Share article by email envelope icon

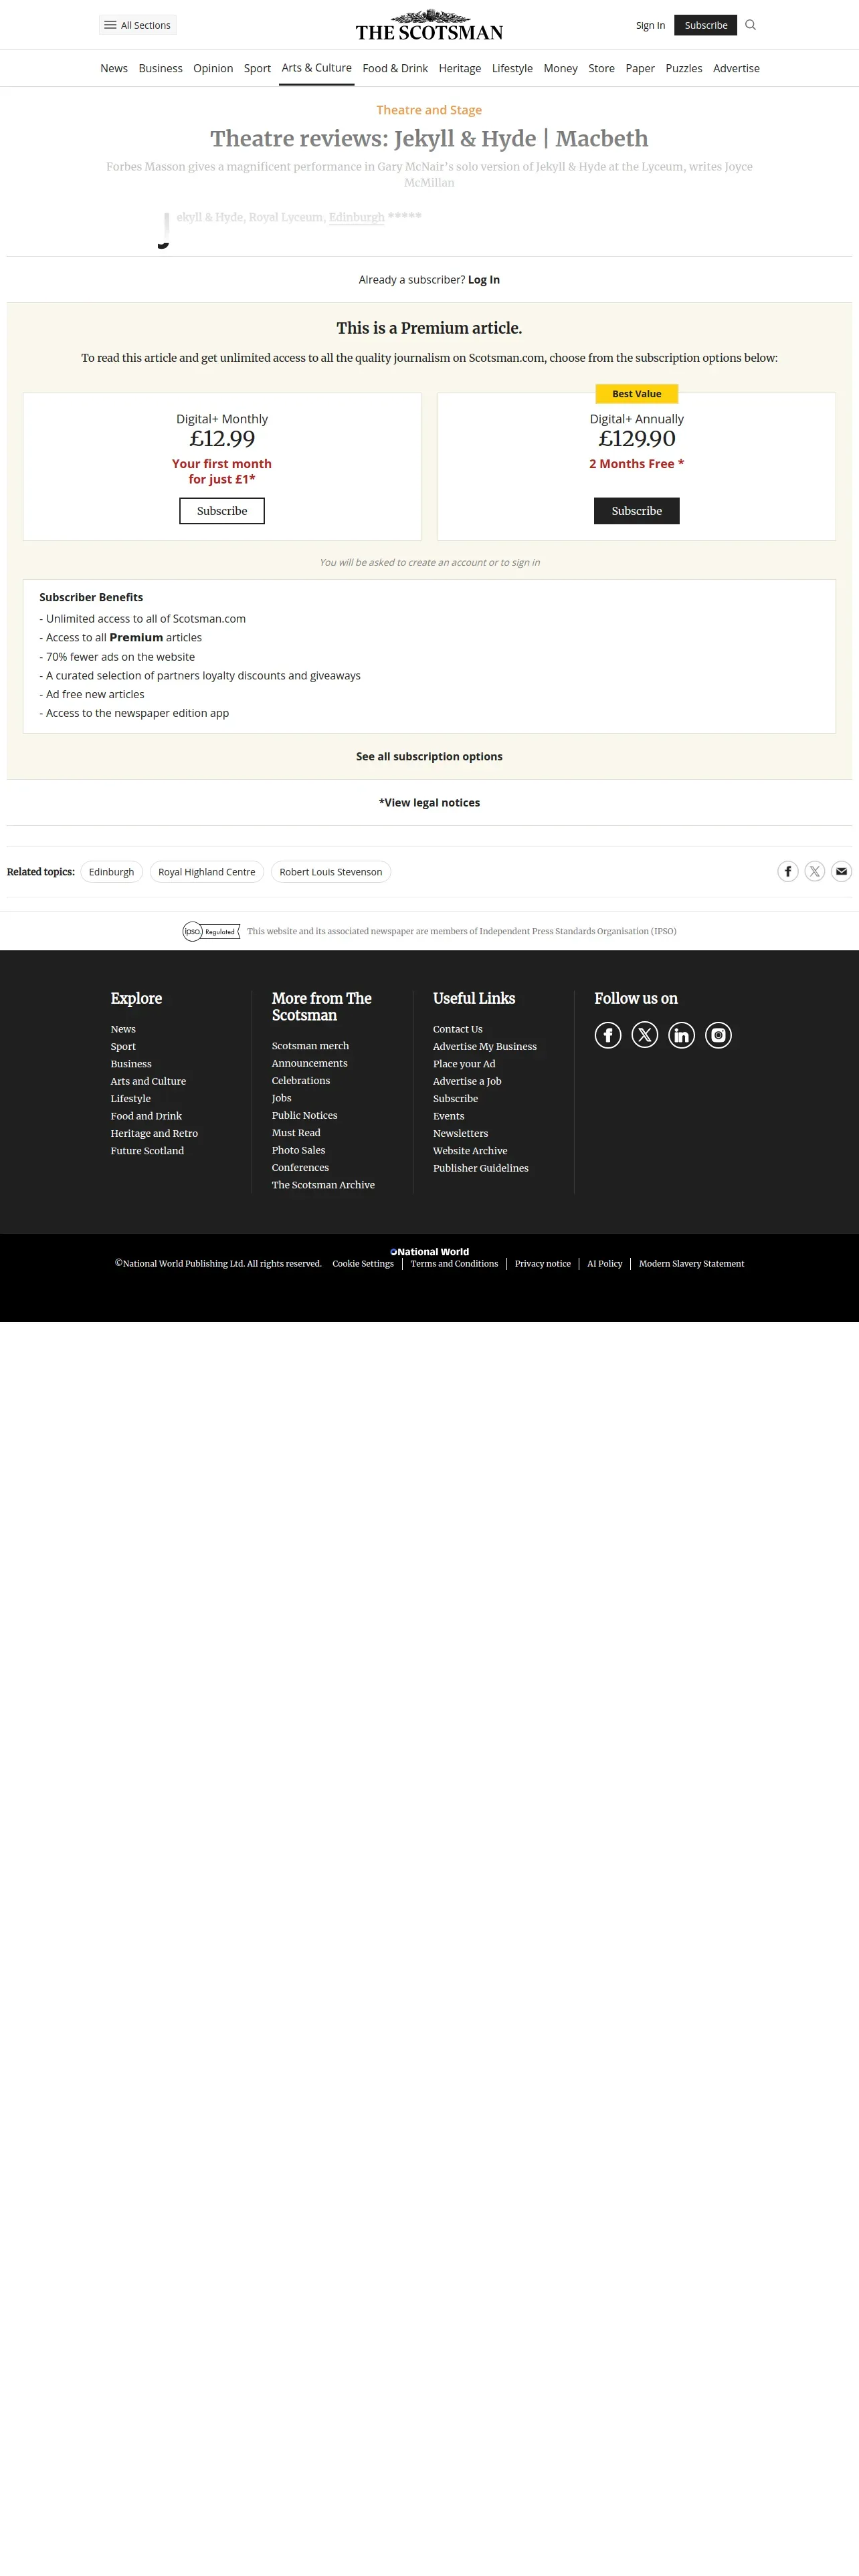(842, 871)
